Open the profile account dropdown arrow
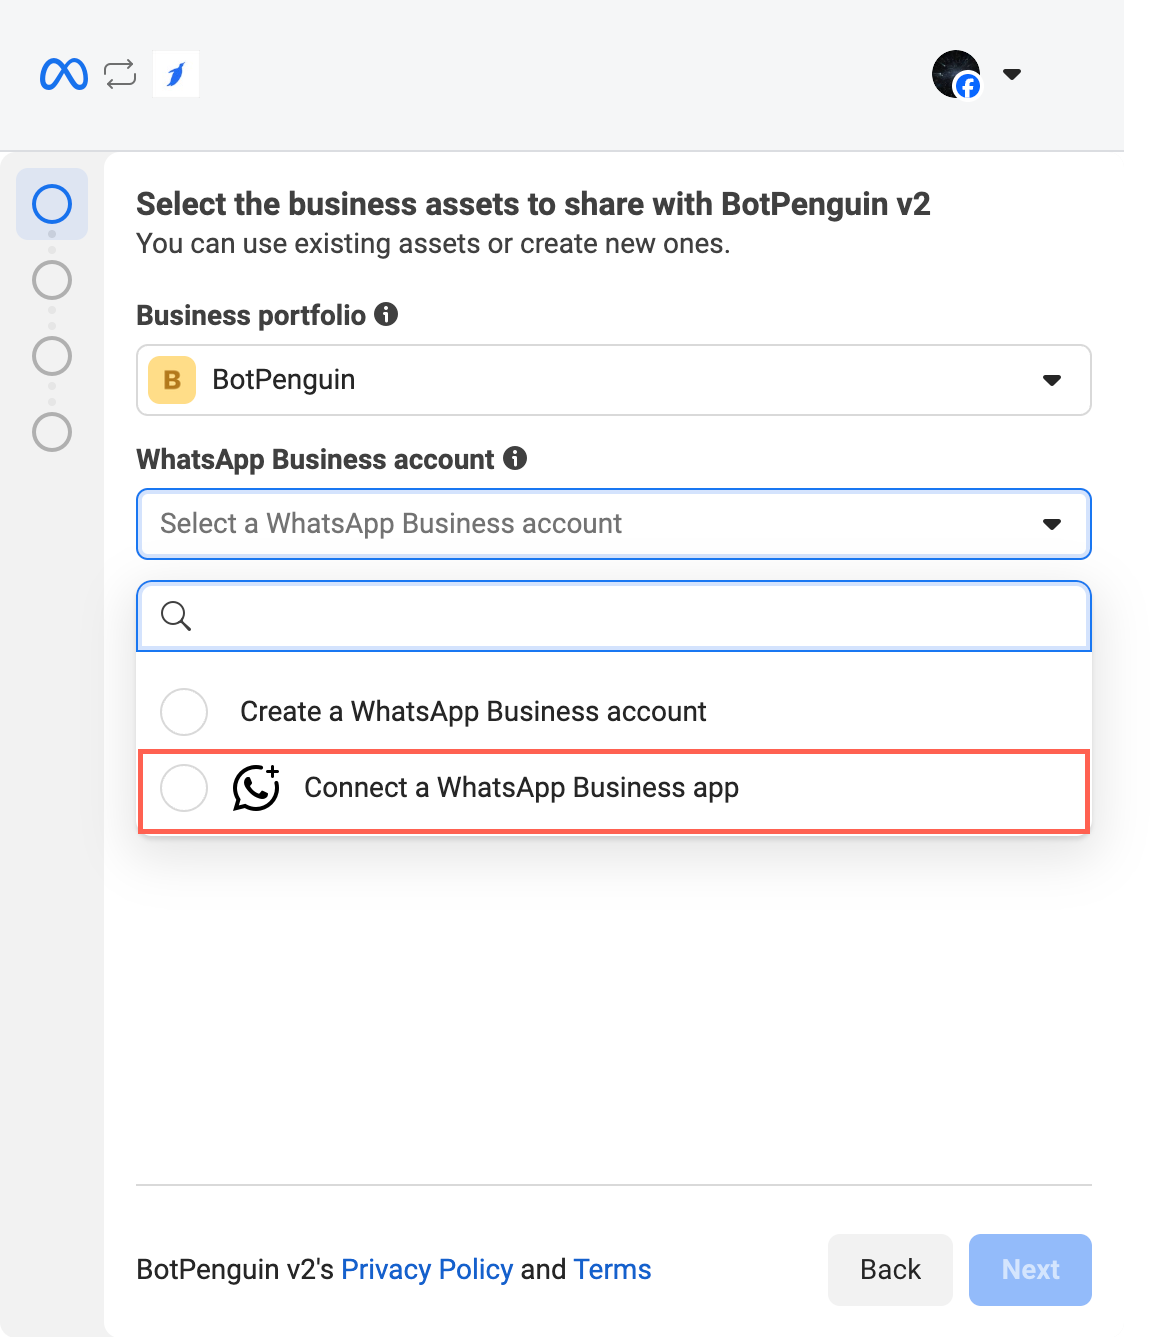1160x1337 pixels. click(1012, 74)
